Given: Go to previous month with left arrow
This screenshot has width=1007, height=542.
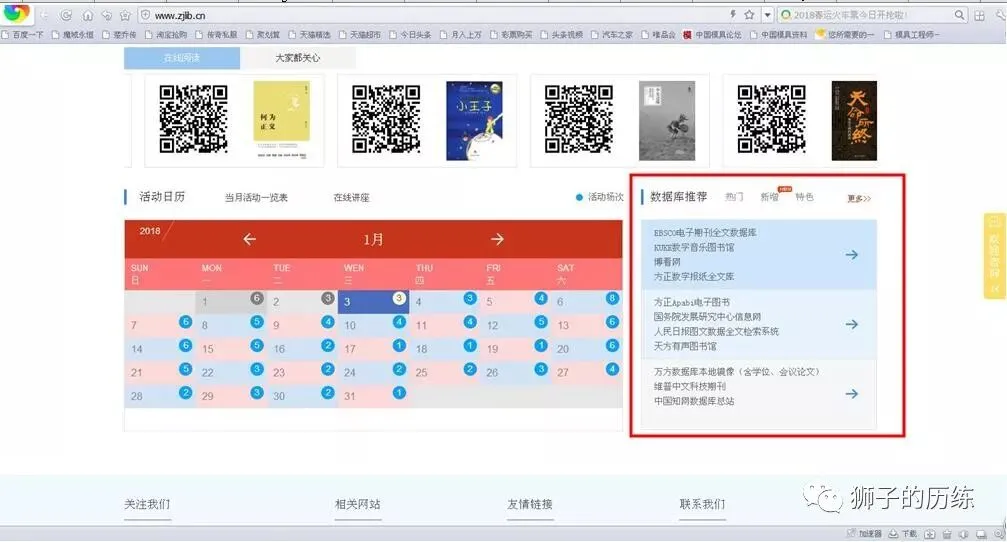Looking at the screenshot, I should click(x=250, y=239).
